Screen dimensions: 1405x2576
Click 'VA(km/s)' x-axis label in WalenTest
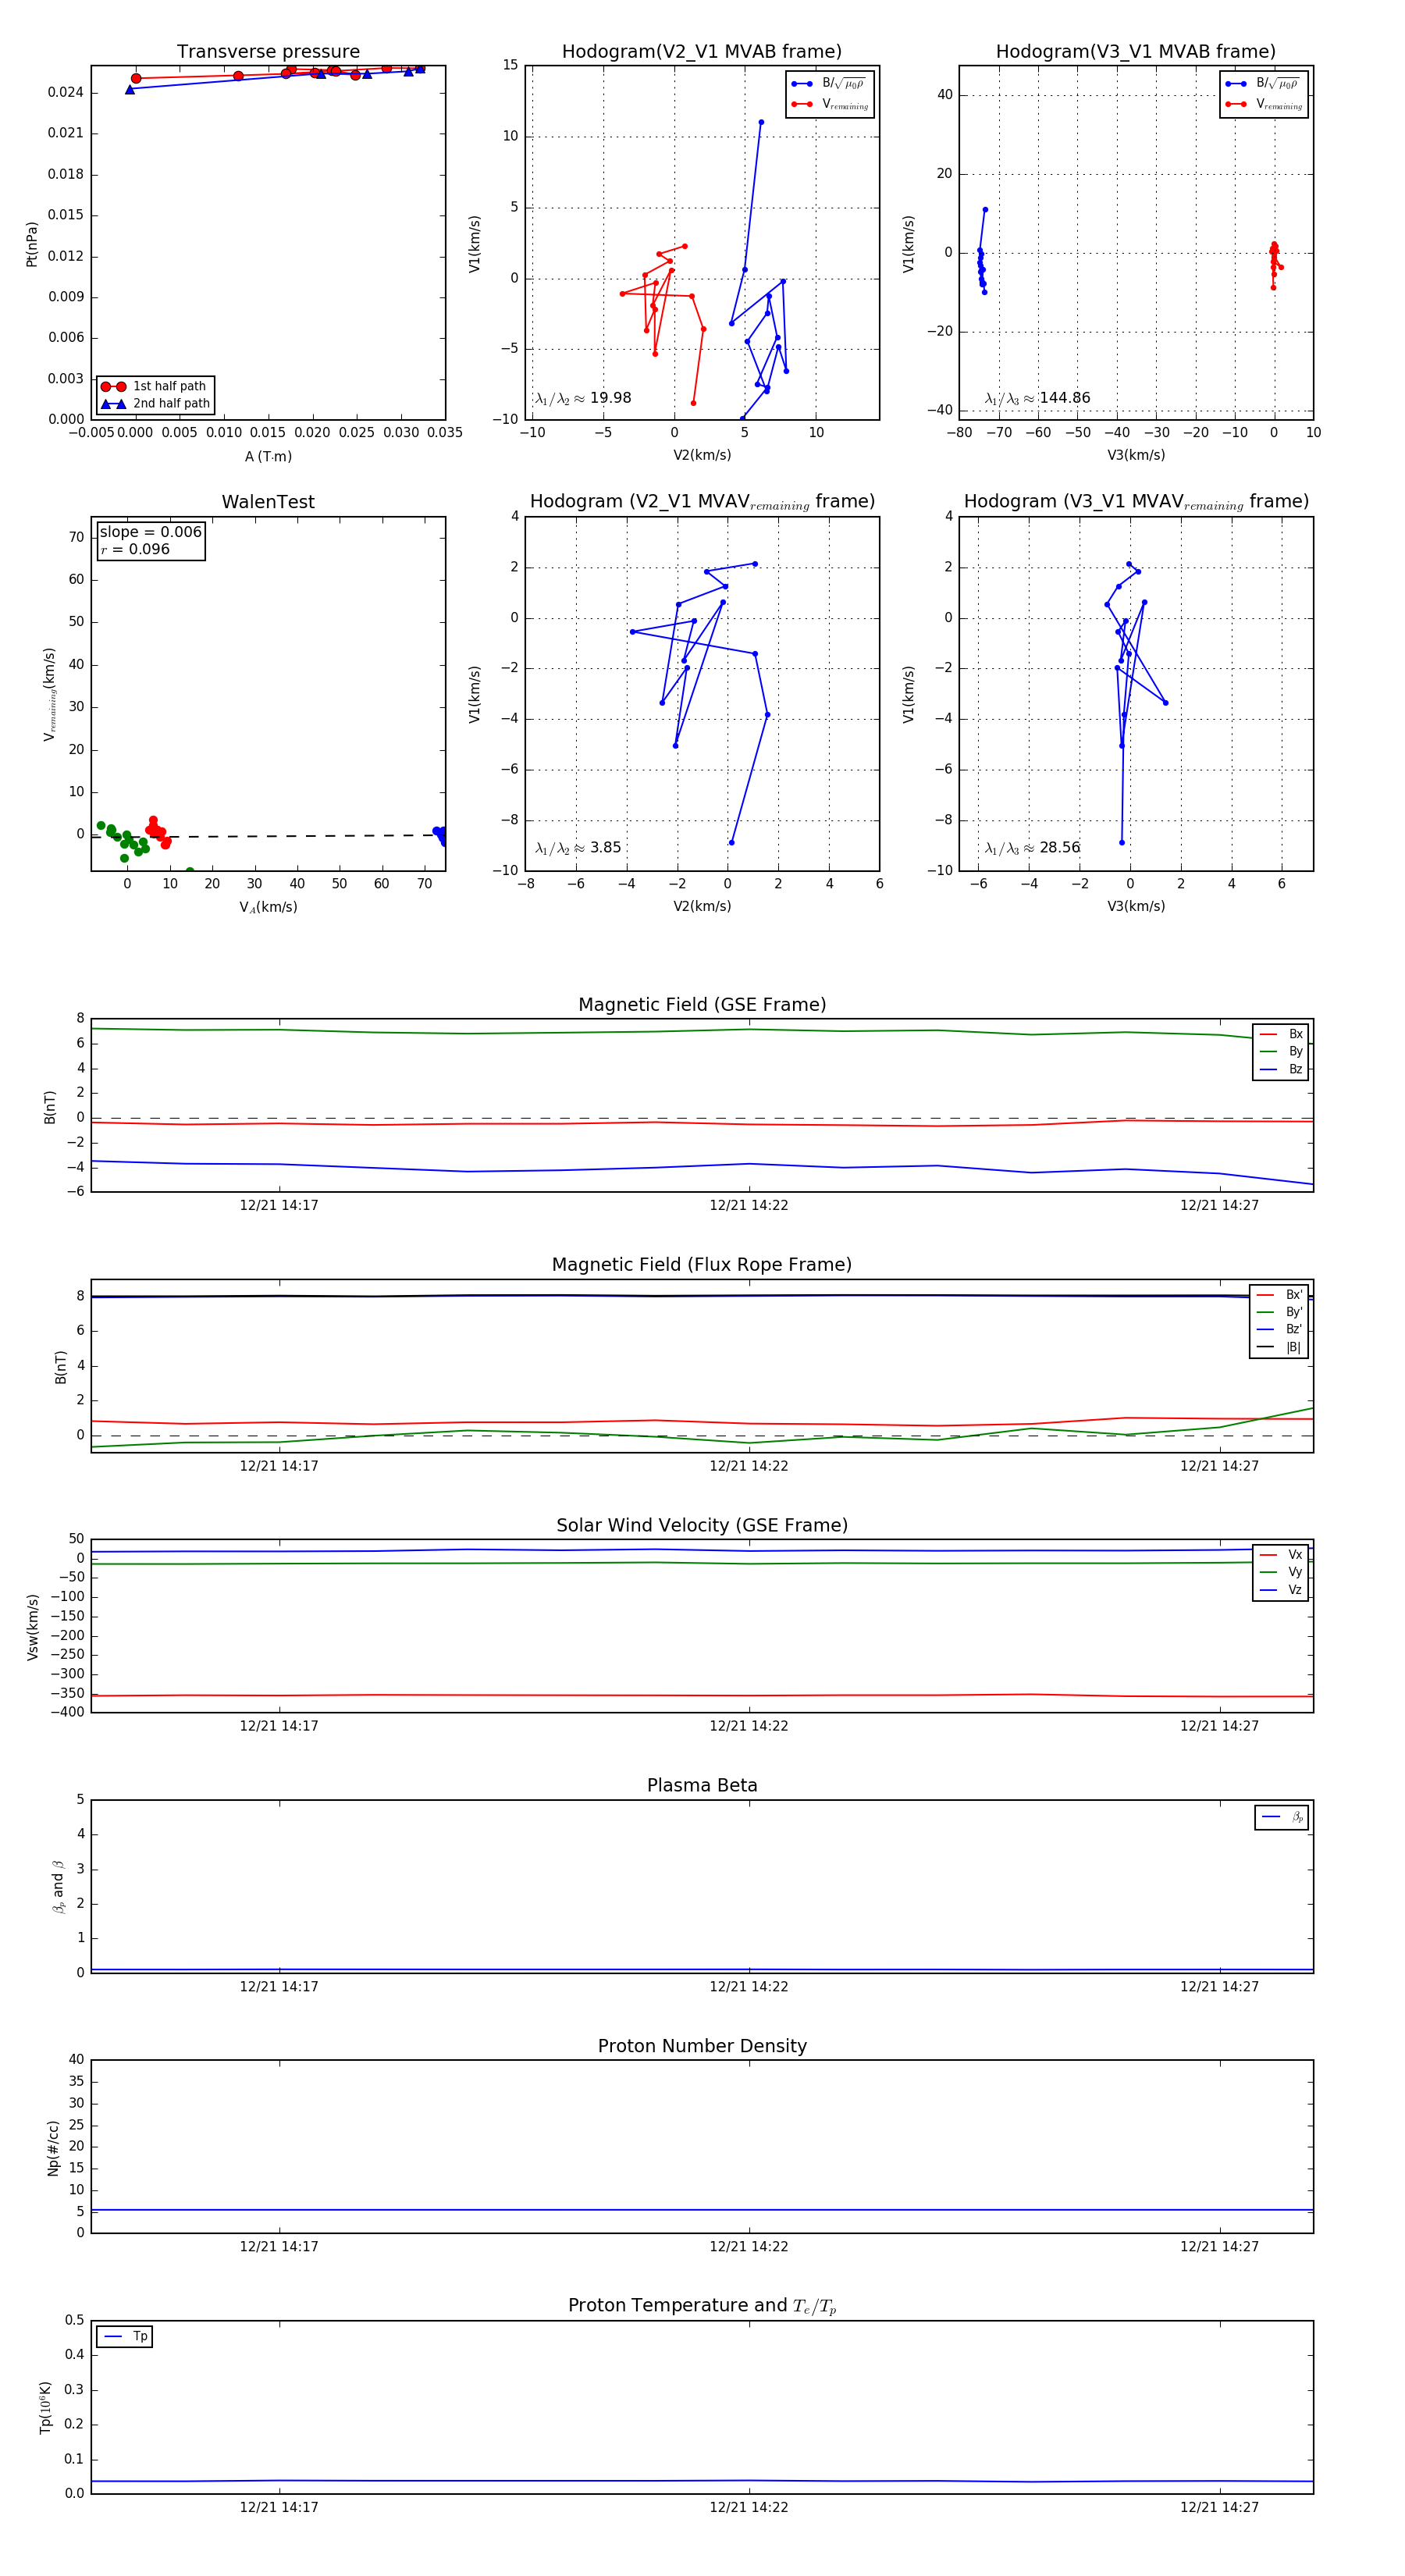(x=268, y=907)
